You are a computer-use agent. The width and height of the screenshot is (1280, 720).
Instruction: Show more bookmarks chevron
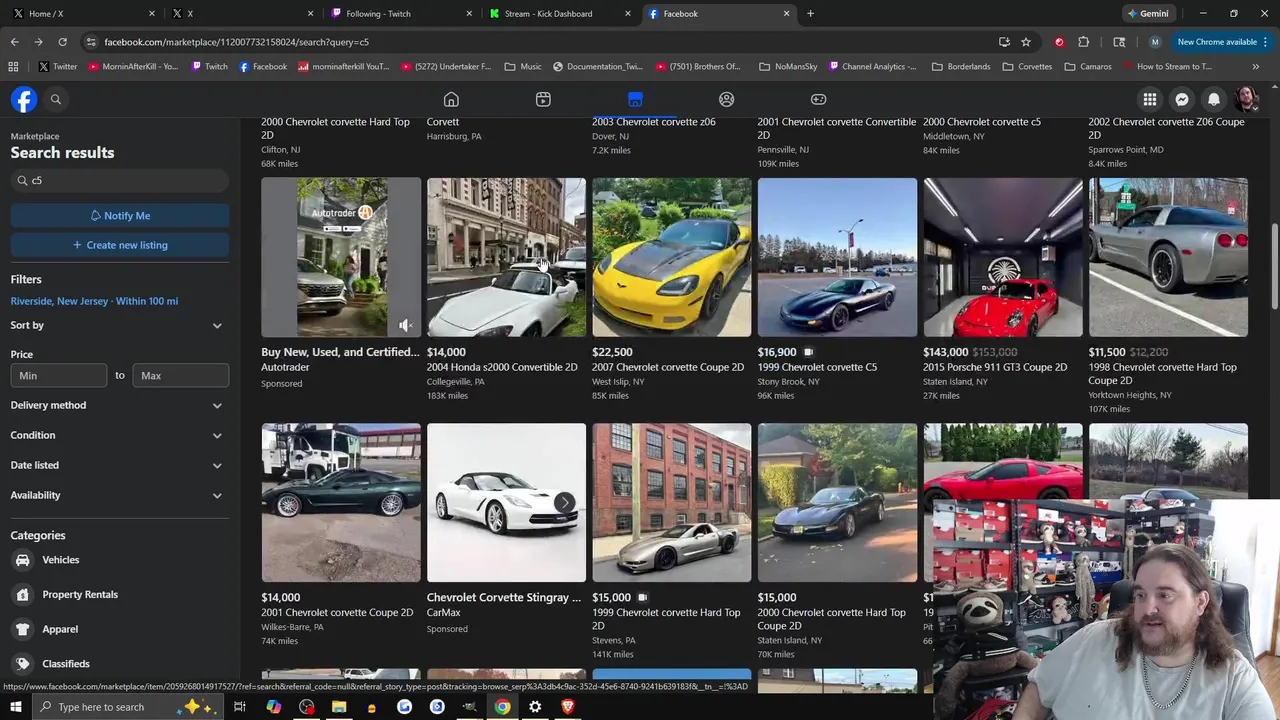pyautogui.click(x=1255, y=67)
